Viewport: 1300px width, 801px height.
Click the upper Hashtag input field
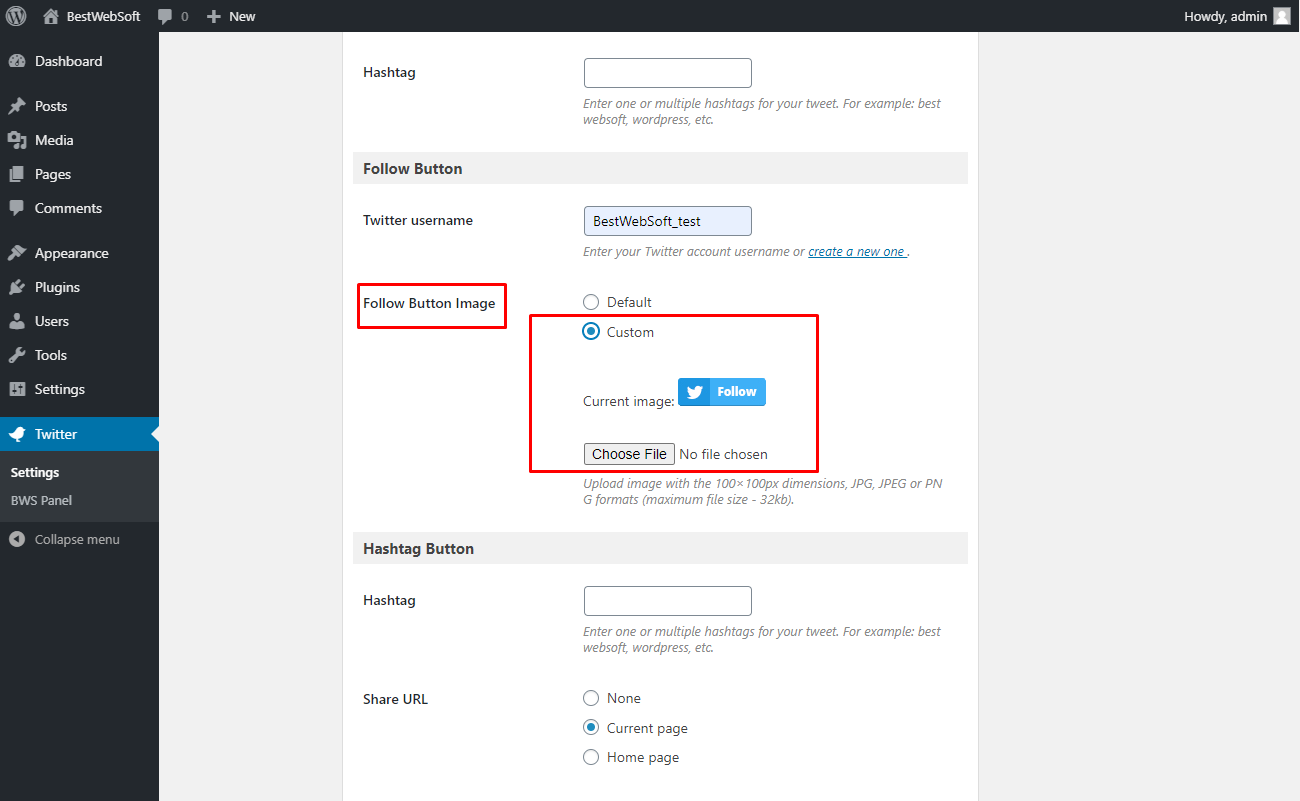(x=667, y=73)
